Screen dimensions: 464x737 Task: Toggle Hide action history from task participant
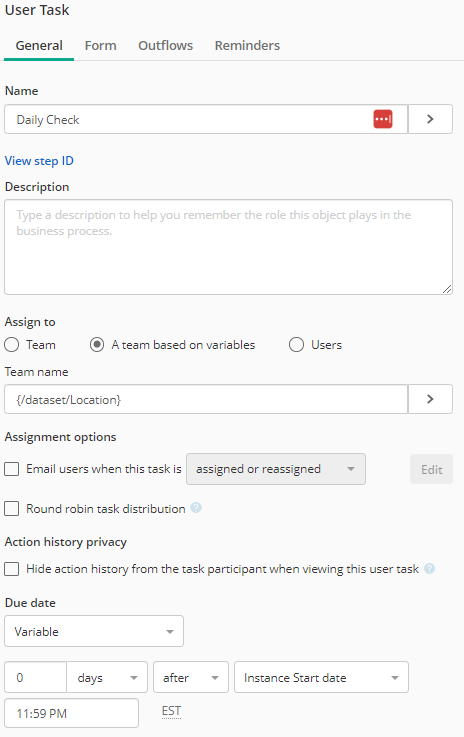[12, 569]
